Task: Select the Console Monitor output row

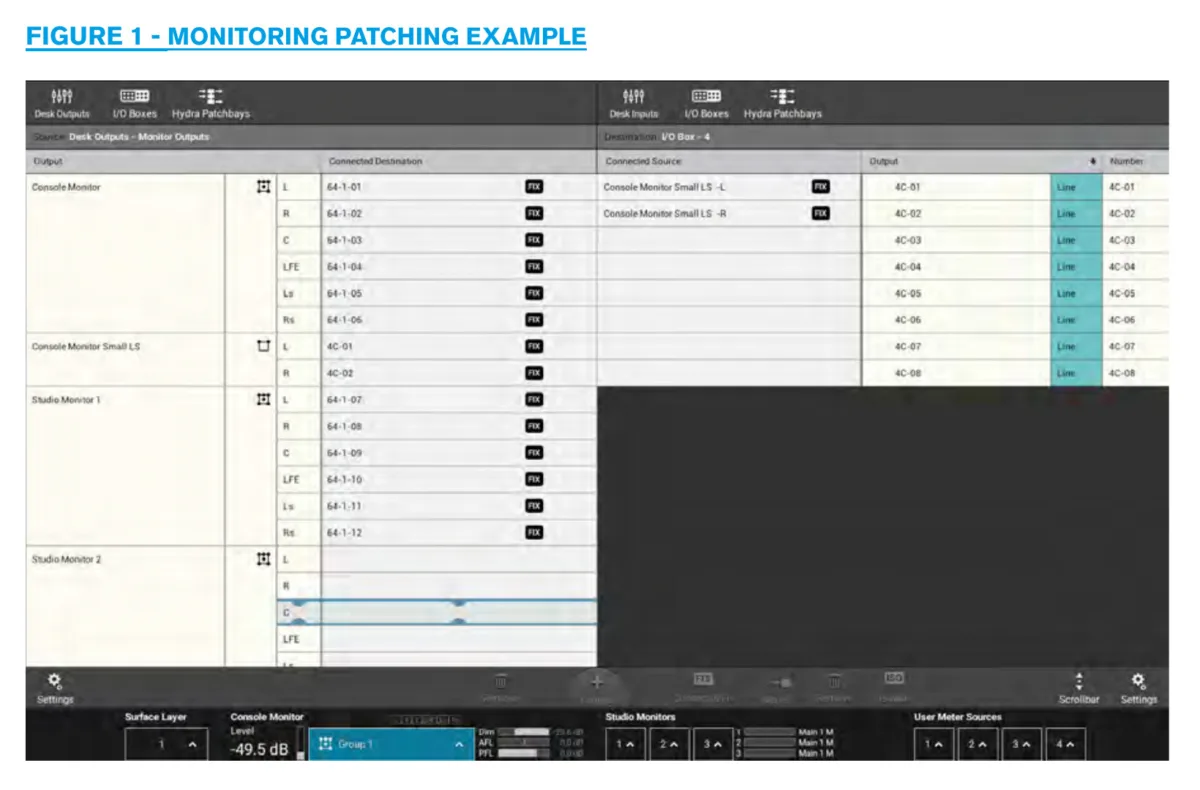Action: coord(126,253)
